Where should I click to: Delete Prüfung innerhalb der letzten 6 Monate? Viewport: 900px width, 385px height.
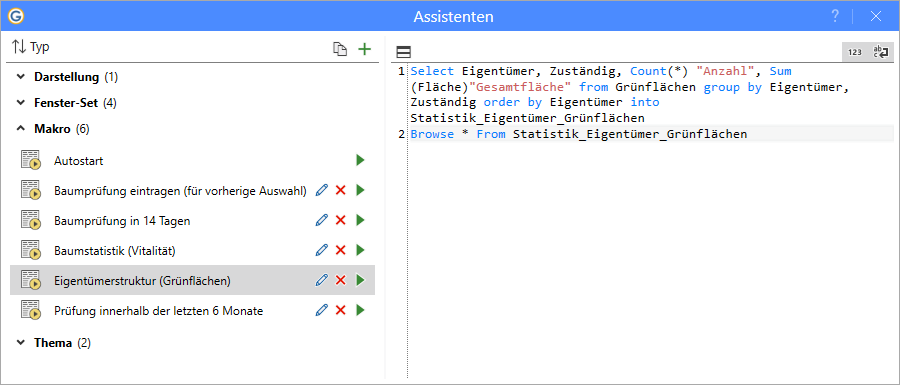[x=340, y=310]
